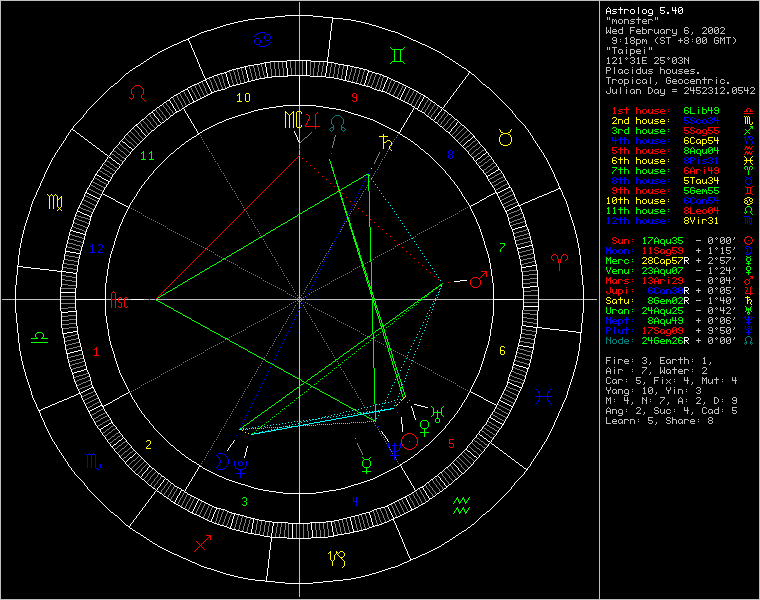The image size is (760, 600).
Task: Click the location name "Taipei"
Action: (629, 51)
